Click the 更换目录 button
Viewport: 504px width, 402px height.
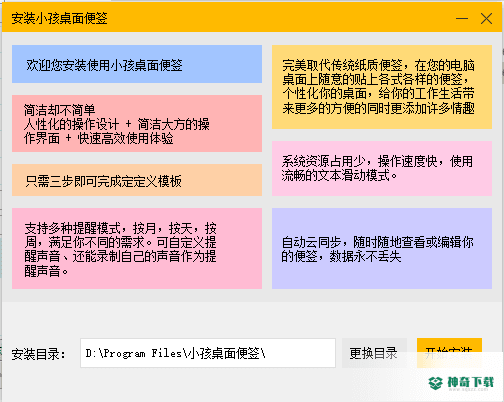[x=374, y=353]
